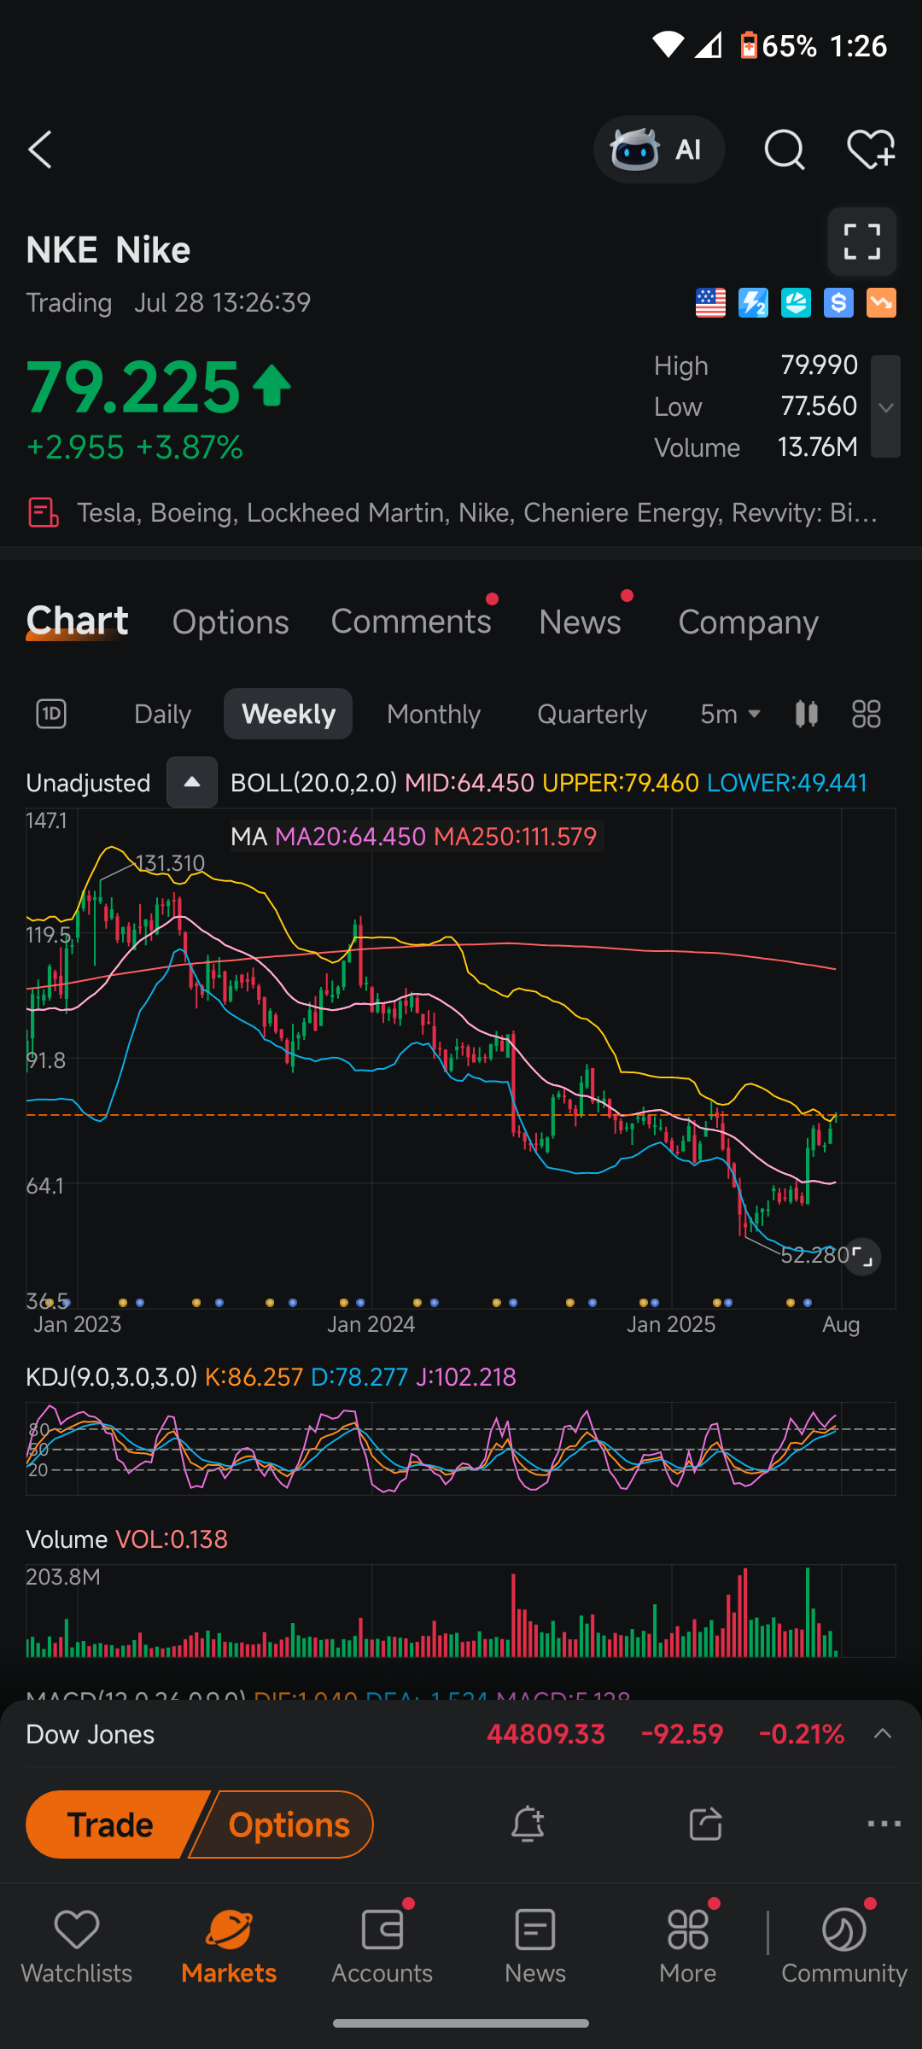
Task: Open fullscreen view for the NKE quote
Action: [x=861, y=242]
